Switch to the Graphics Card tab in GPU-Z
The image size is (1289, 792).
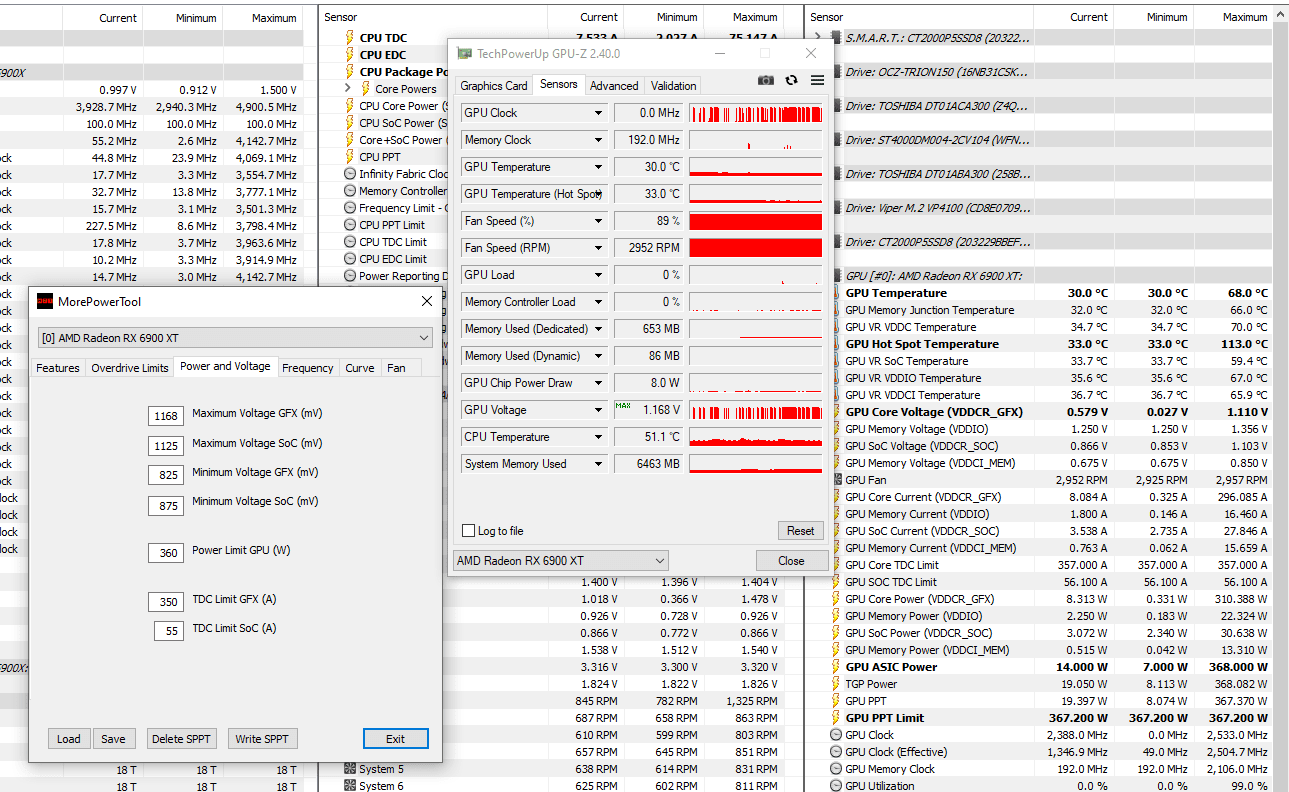[494, 86]
